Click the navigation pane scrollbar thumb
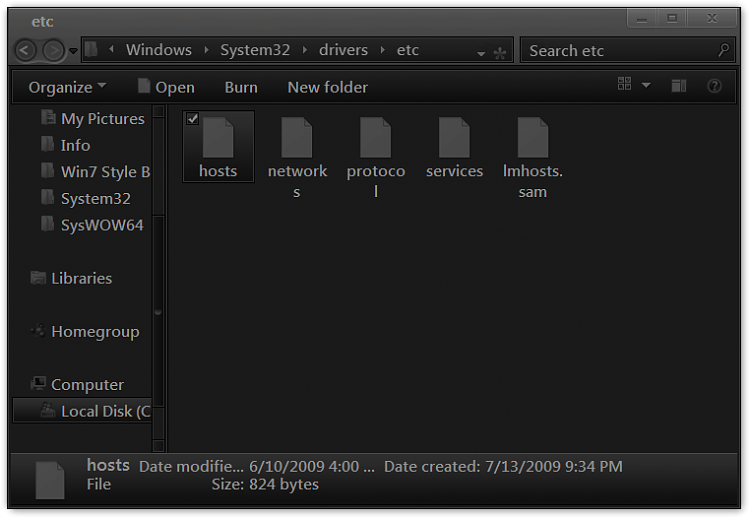Viewport: 750px width, 518px height. point(158,311)
